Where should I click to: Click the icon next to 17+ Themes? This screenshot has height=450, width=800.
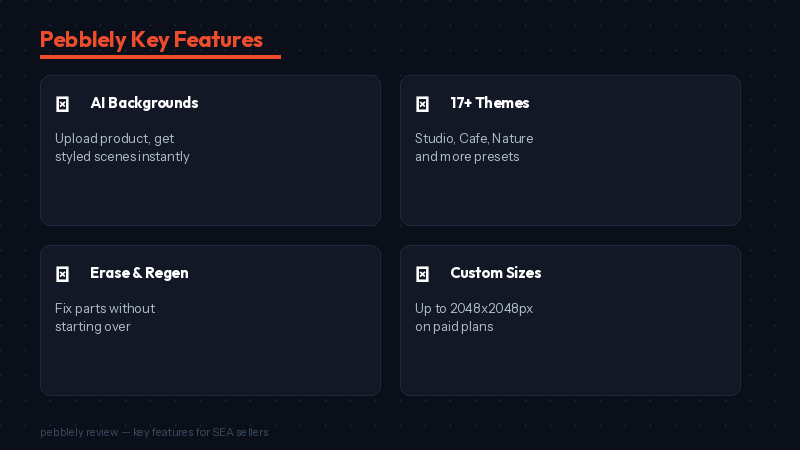pyautogui.click(x=422, y=104)
